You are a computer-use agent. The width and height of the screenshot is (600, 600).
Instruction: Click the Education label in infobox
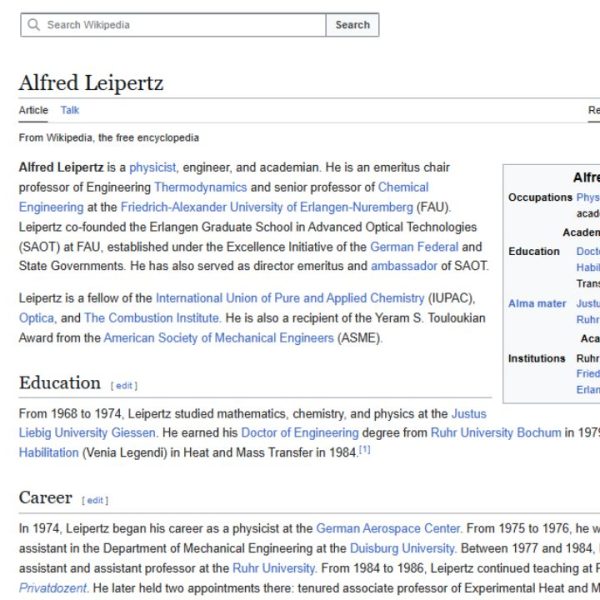pyautogui.click(x=534, y=251)
